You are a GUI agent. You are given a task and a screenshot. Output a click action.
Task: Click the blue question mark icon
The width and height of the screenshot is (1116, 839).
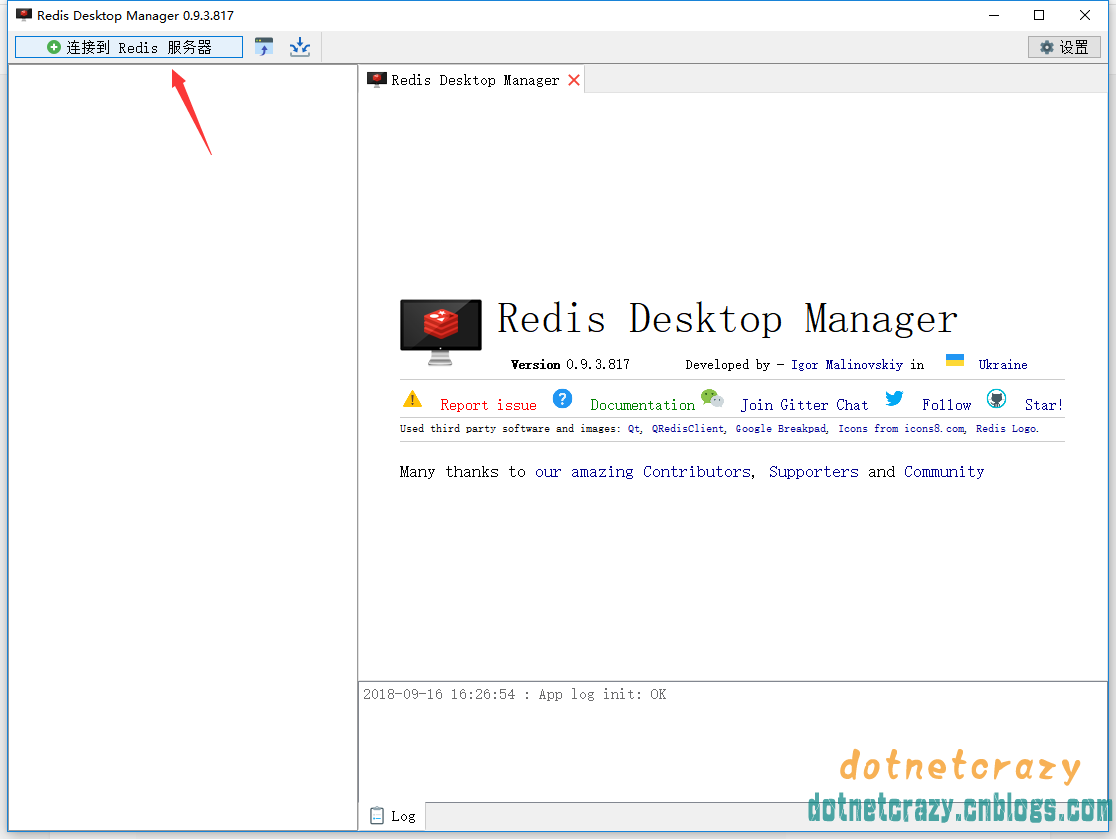562,399
